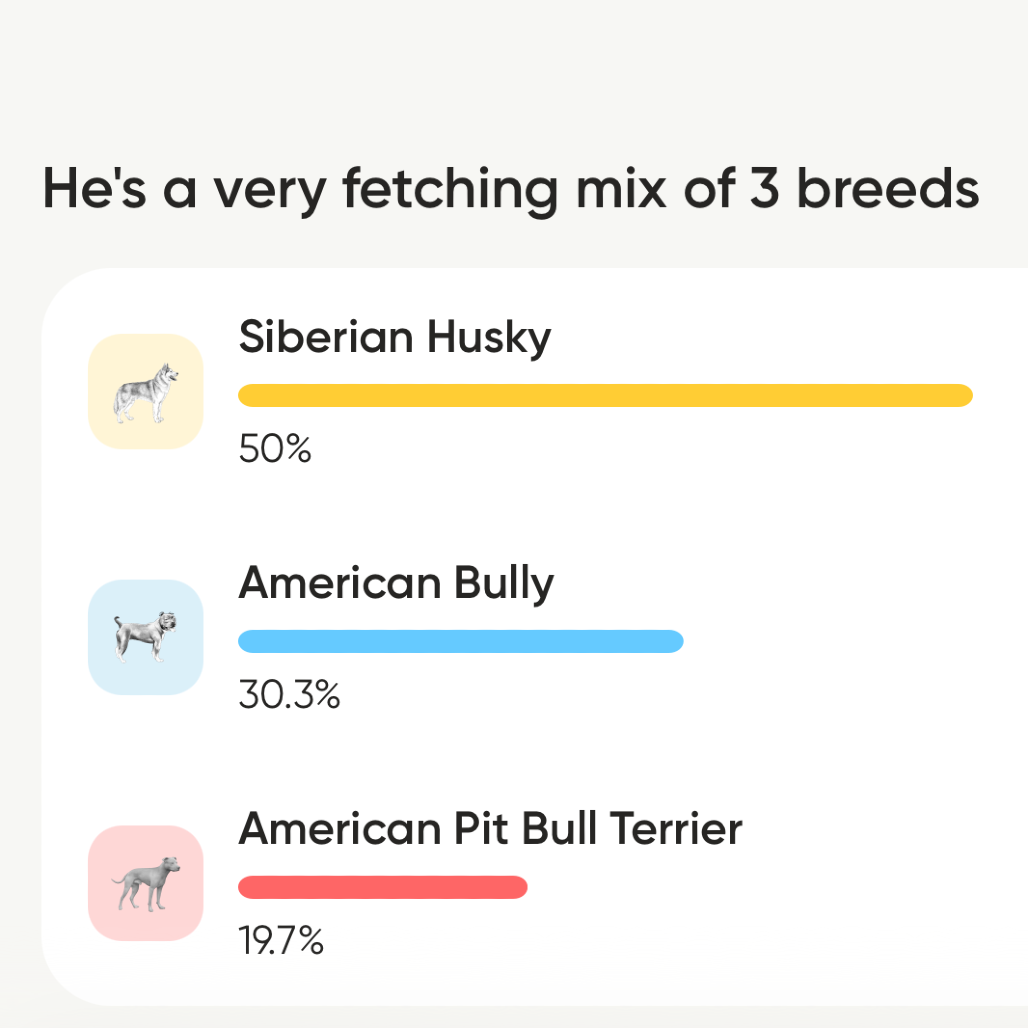Select the Siberian Husky breed name

395,338
